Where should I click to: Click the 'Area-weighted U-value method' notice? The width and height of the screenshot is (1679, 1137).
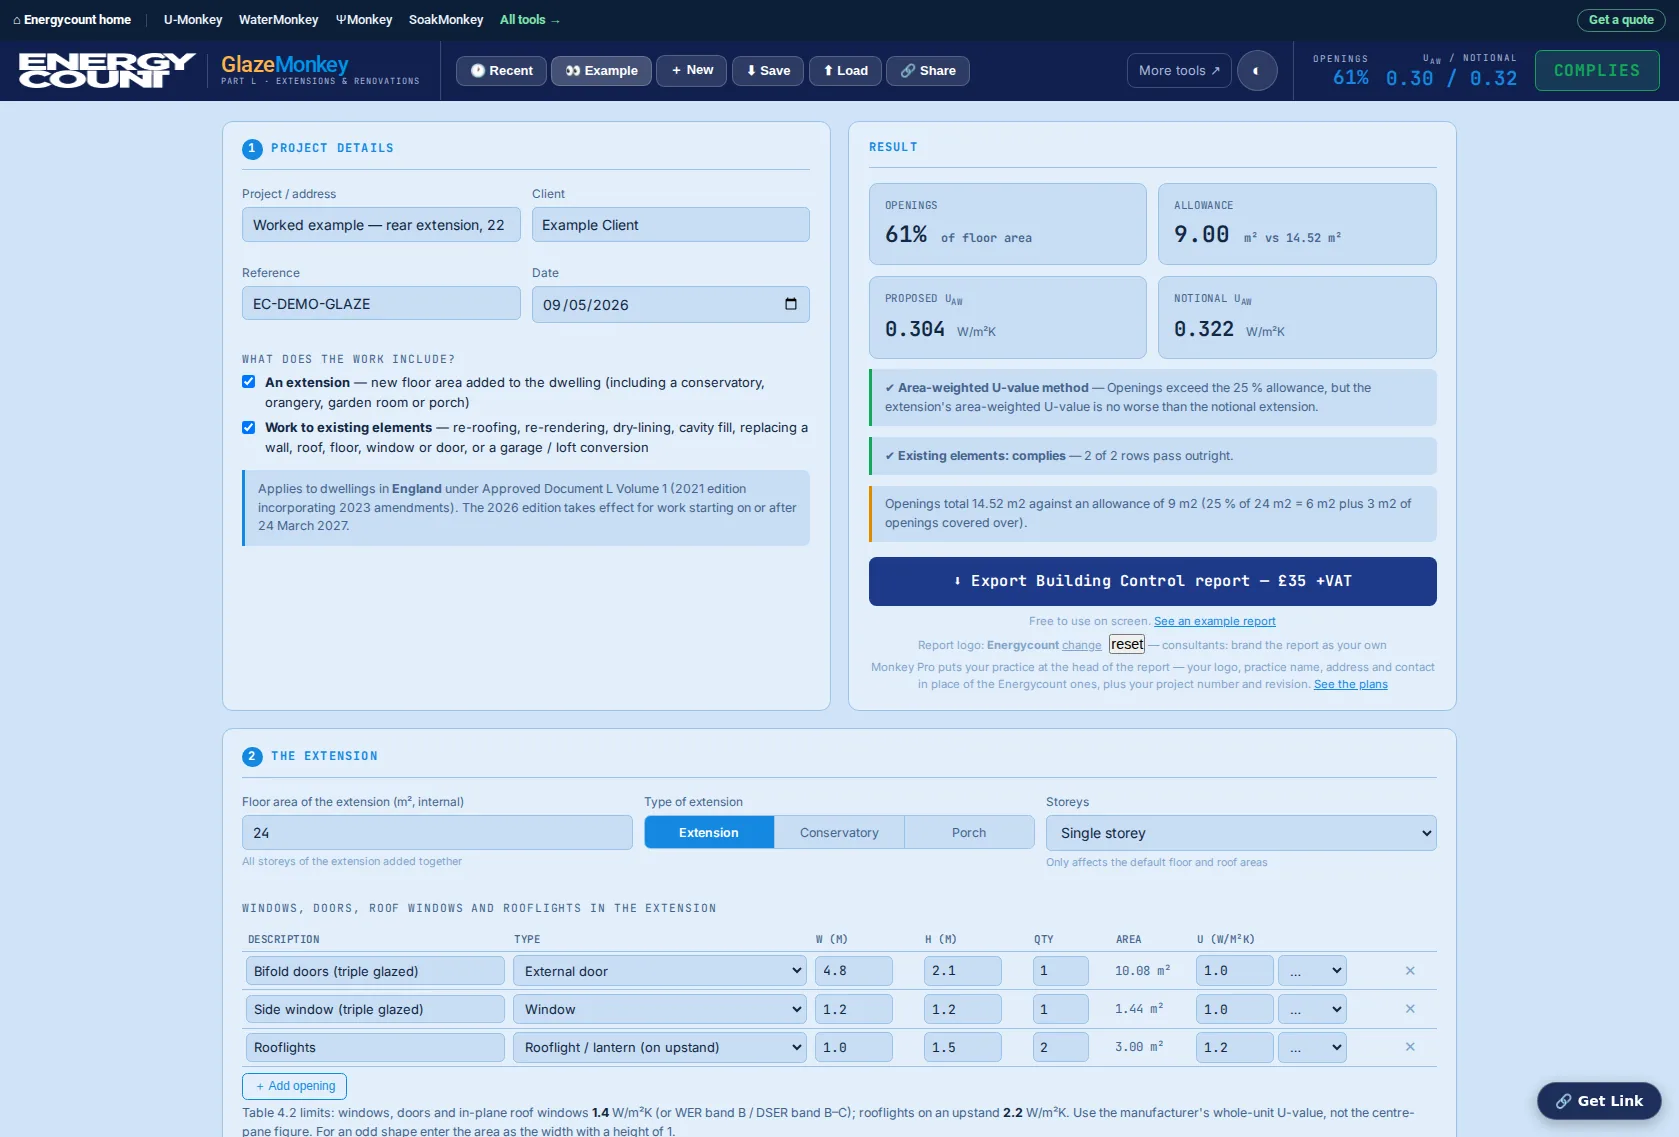1153,397
